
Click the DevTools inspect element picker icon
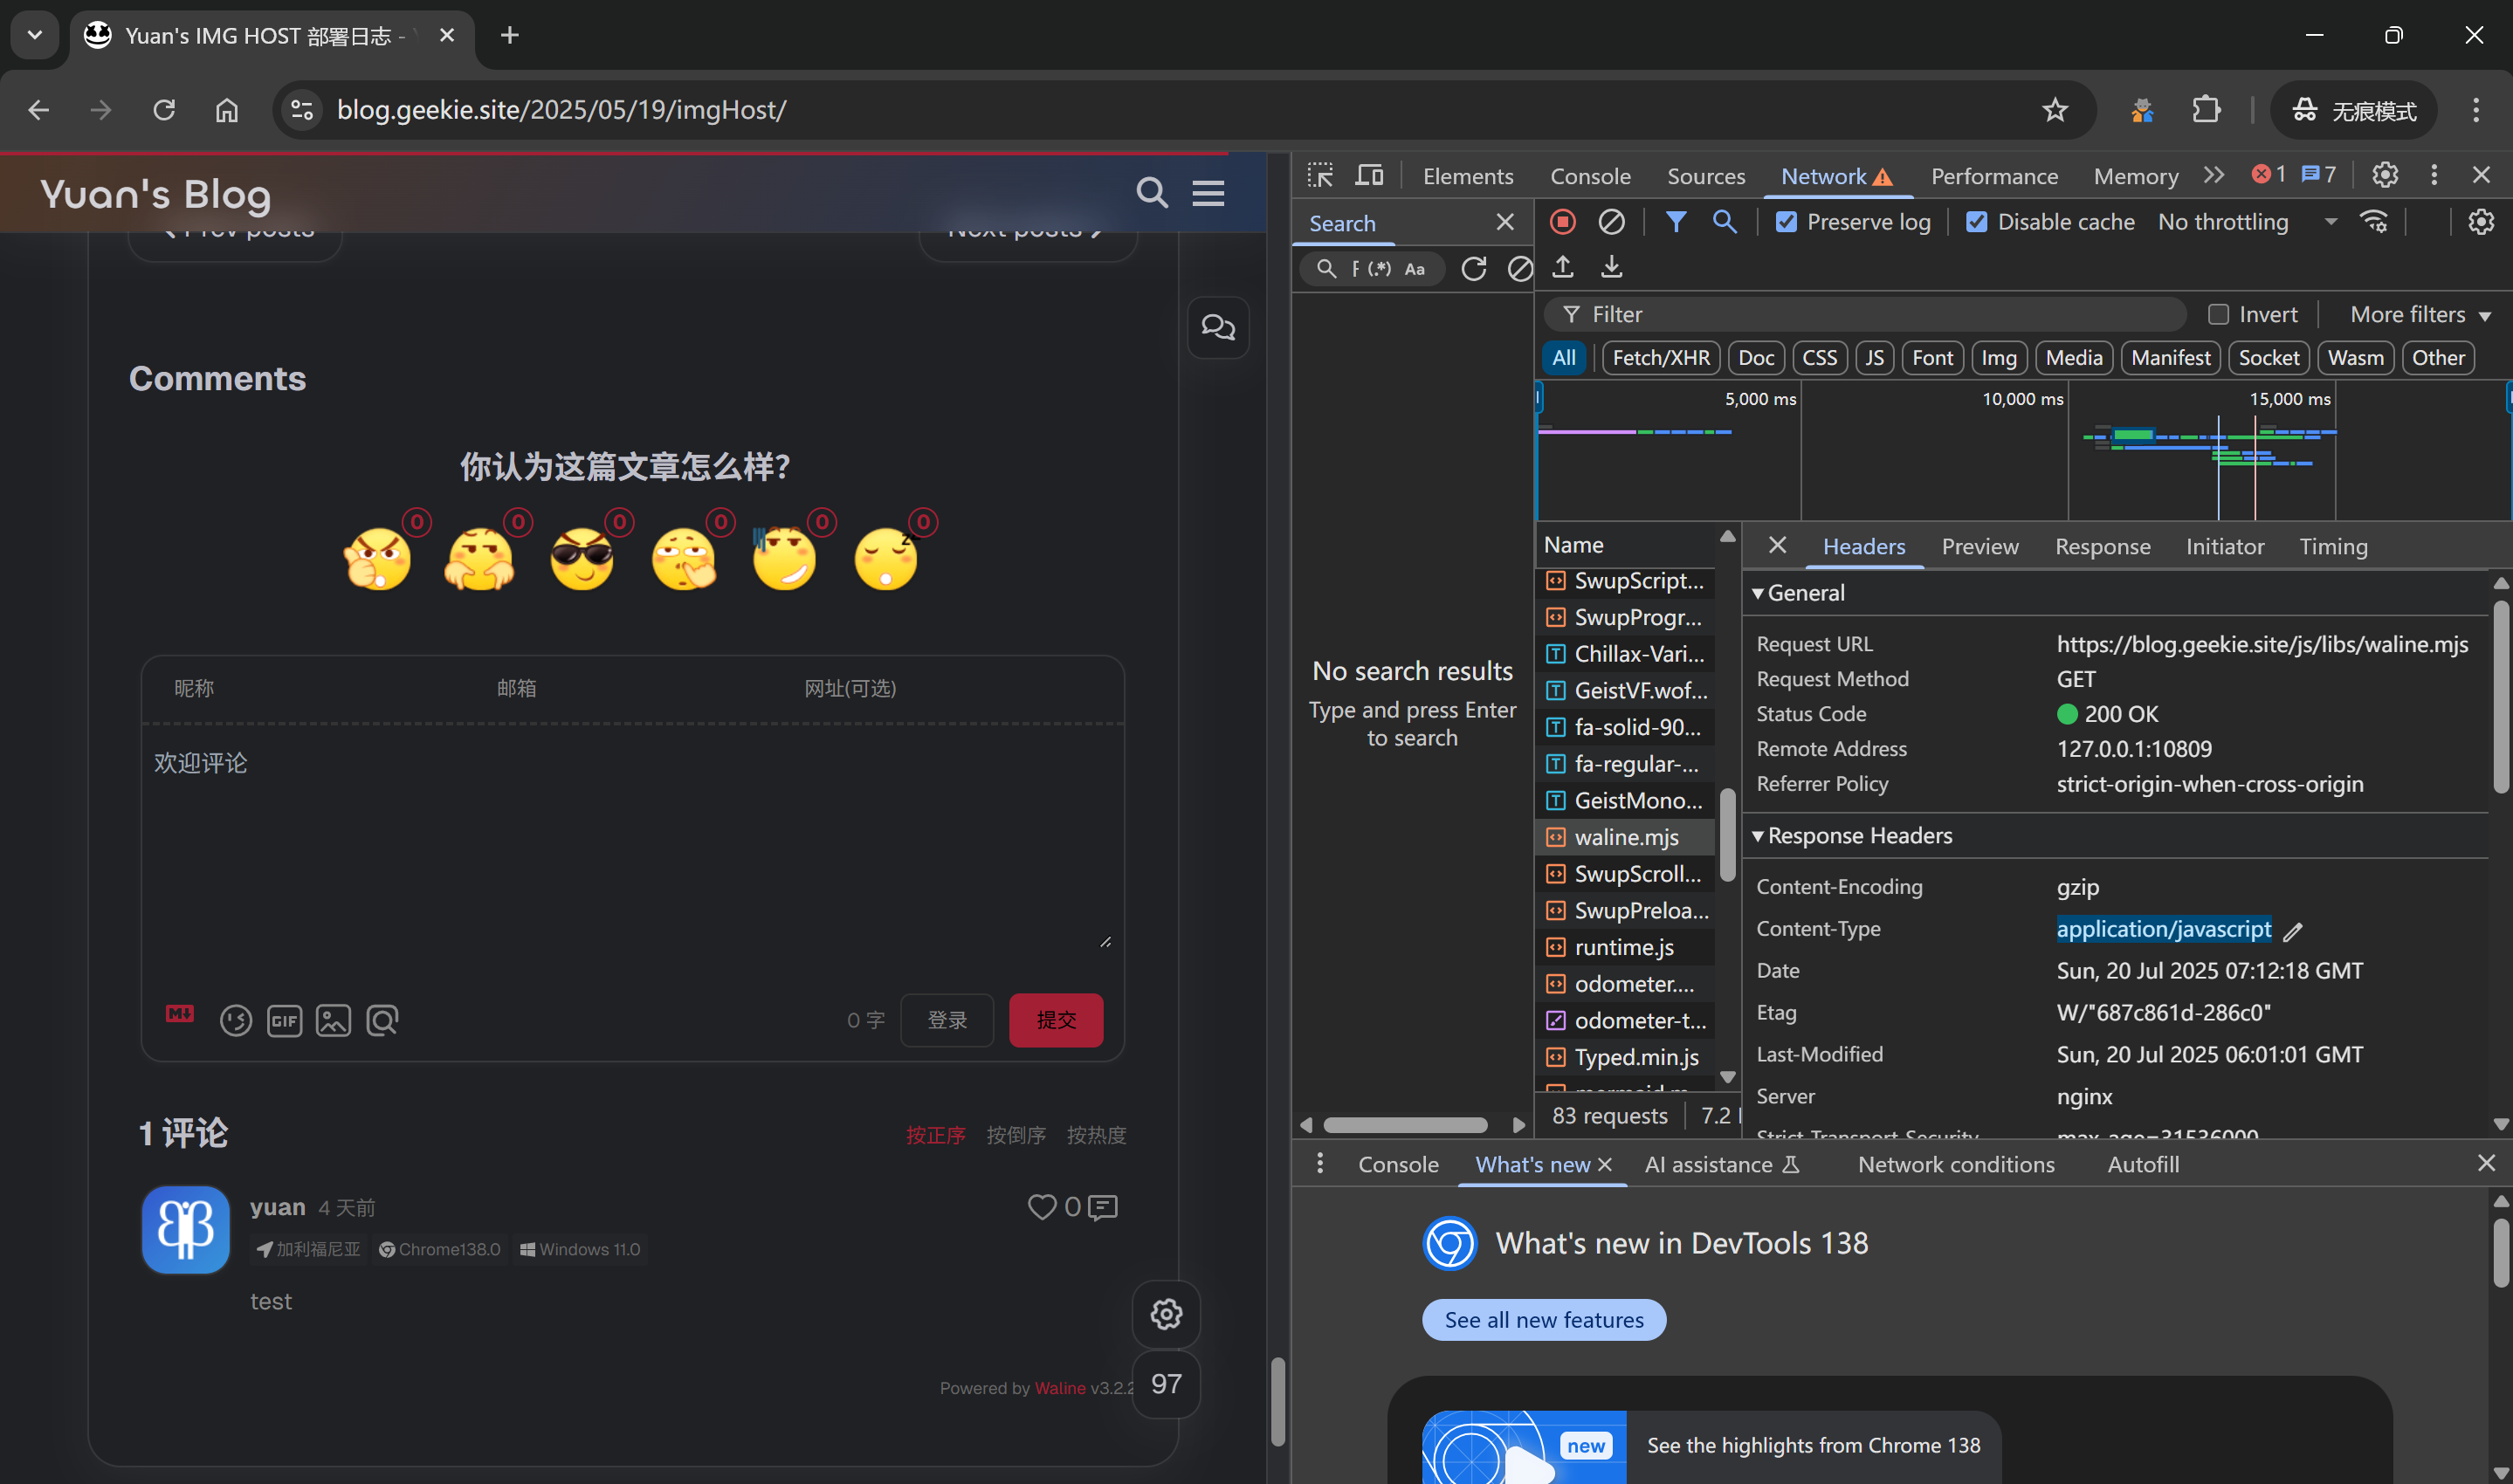click(x=1320, y=176)
